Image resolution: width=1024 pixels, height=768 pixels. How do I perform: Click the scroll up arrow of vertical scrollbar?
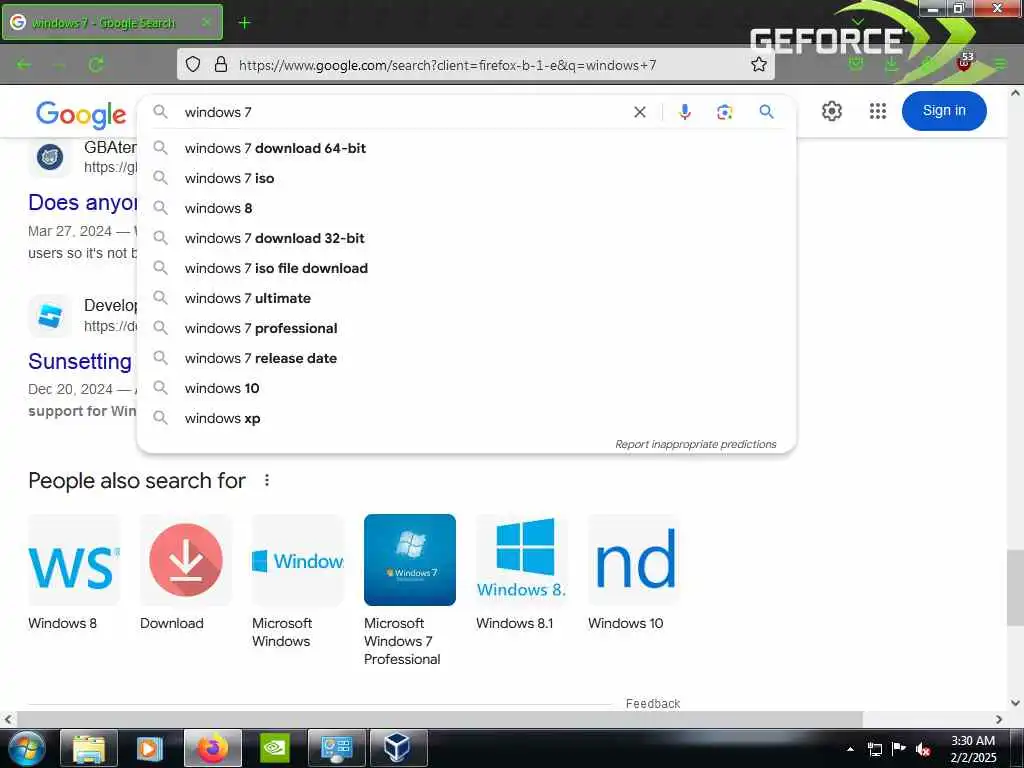click(x=1015, y=93)
